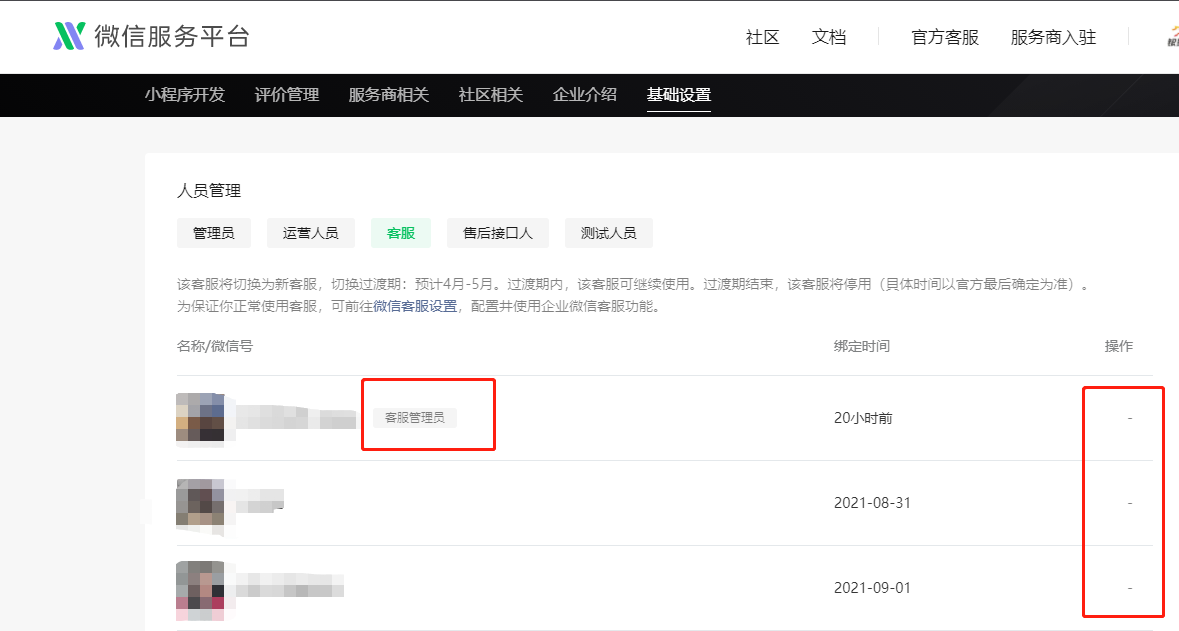Open the 服务商相关 menu
Screen dimensions: 1179x631
(389, 95)
